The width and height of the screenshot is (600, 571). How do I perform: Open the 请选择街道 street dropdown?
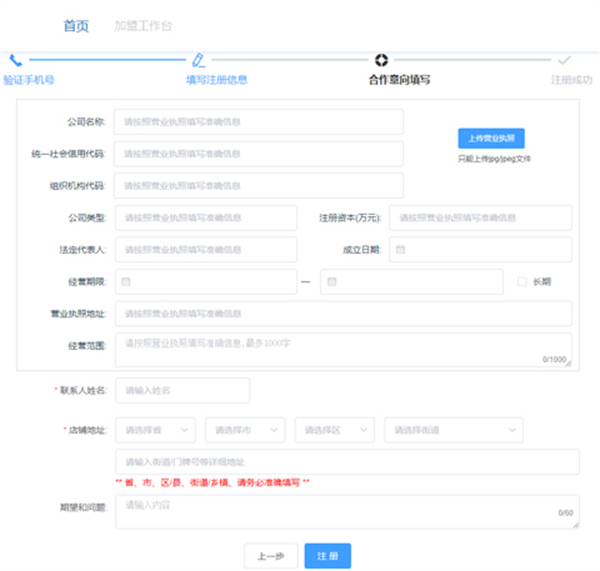(x=454, y=430)
